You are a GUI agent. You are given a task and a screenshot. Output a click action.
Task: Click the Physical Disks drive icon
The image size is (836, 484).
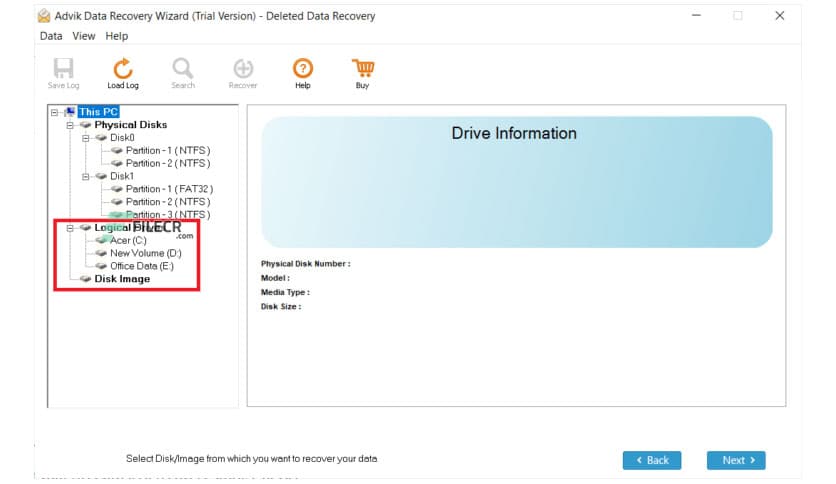point(85,125)
